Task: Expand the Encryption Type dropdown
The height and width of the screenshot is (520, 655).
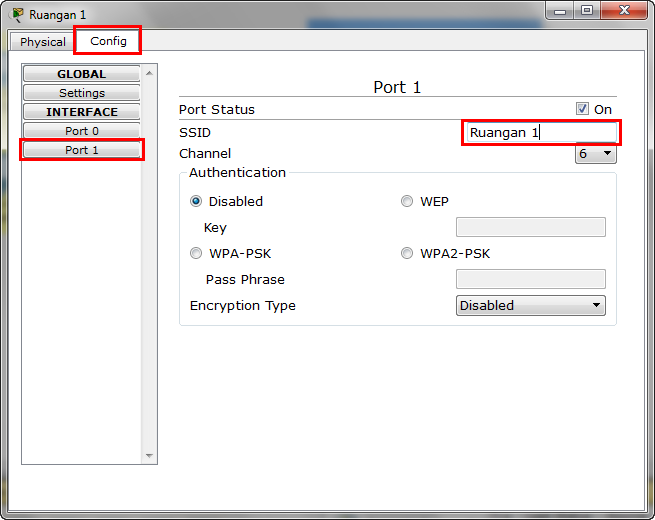Action: pyautogui.click(x=531, y=306)
